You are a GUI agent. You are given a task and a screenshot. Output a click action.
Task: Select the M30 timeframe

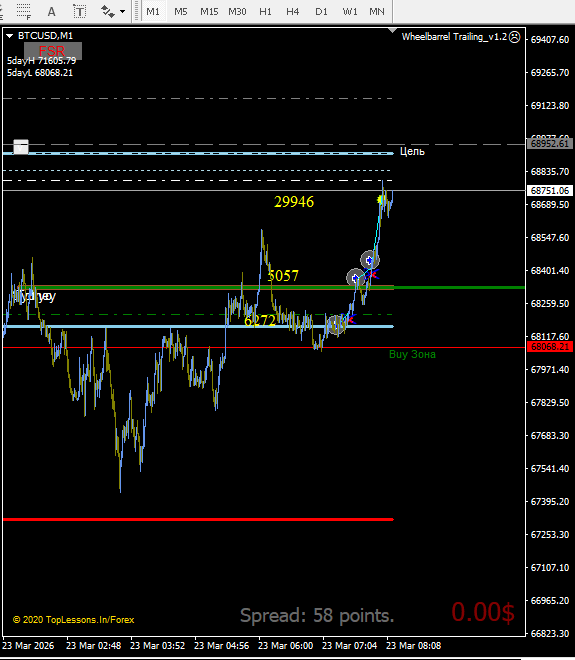(237, 11)
